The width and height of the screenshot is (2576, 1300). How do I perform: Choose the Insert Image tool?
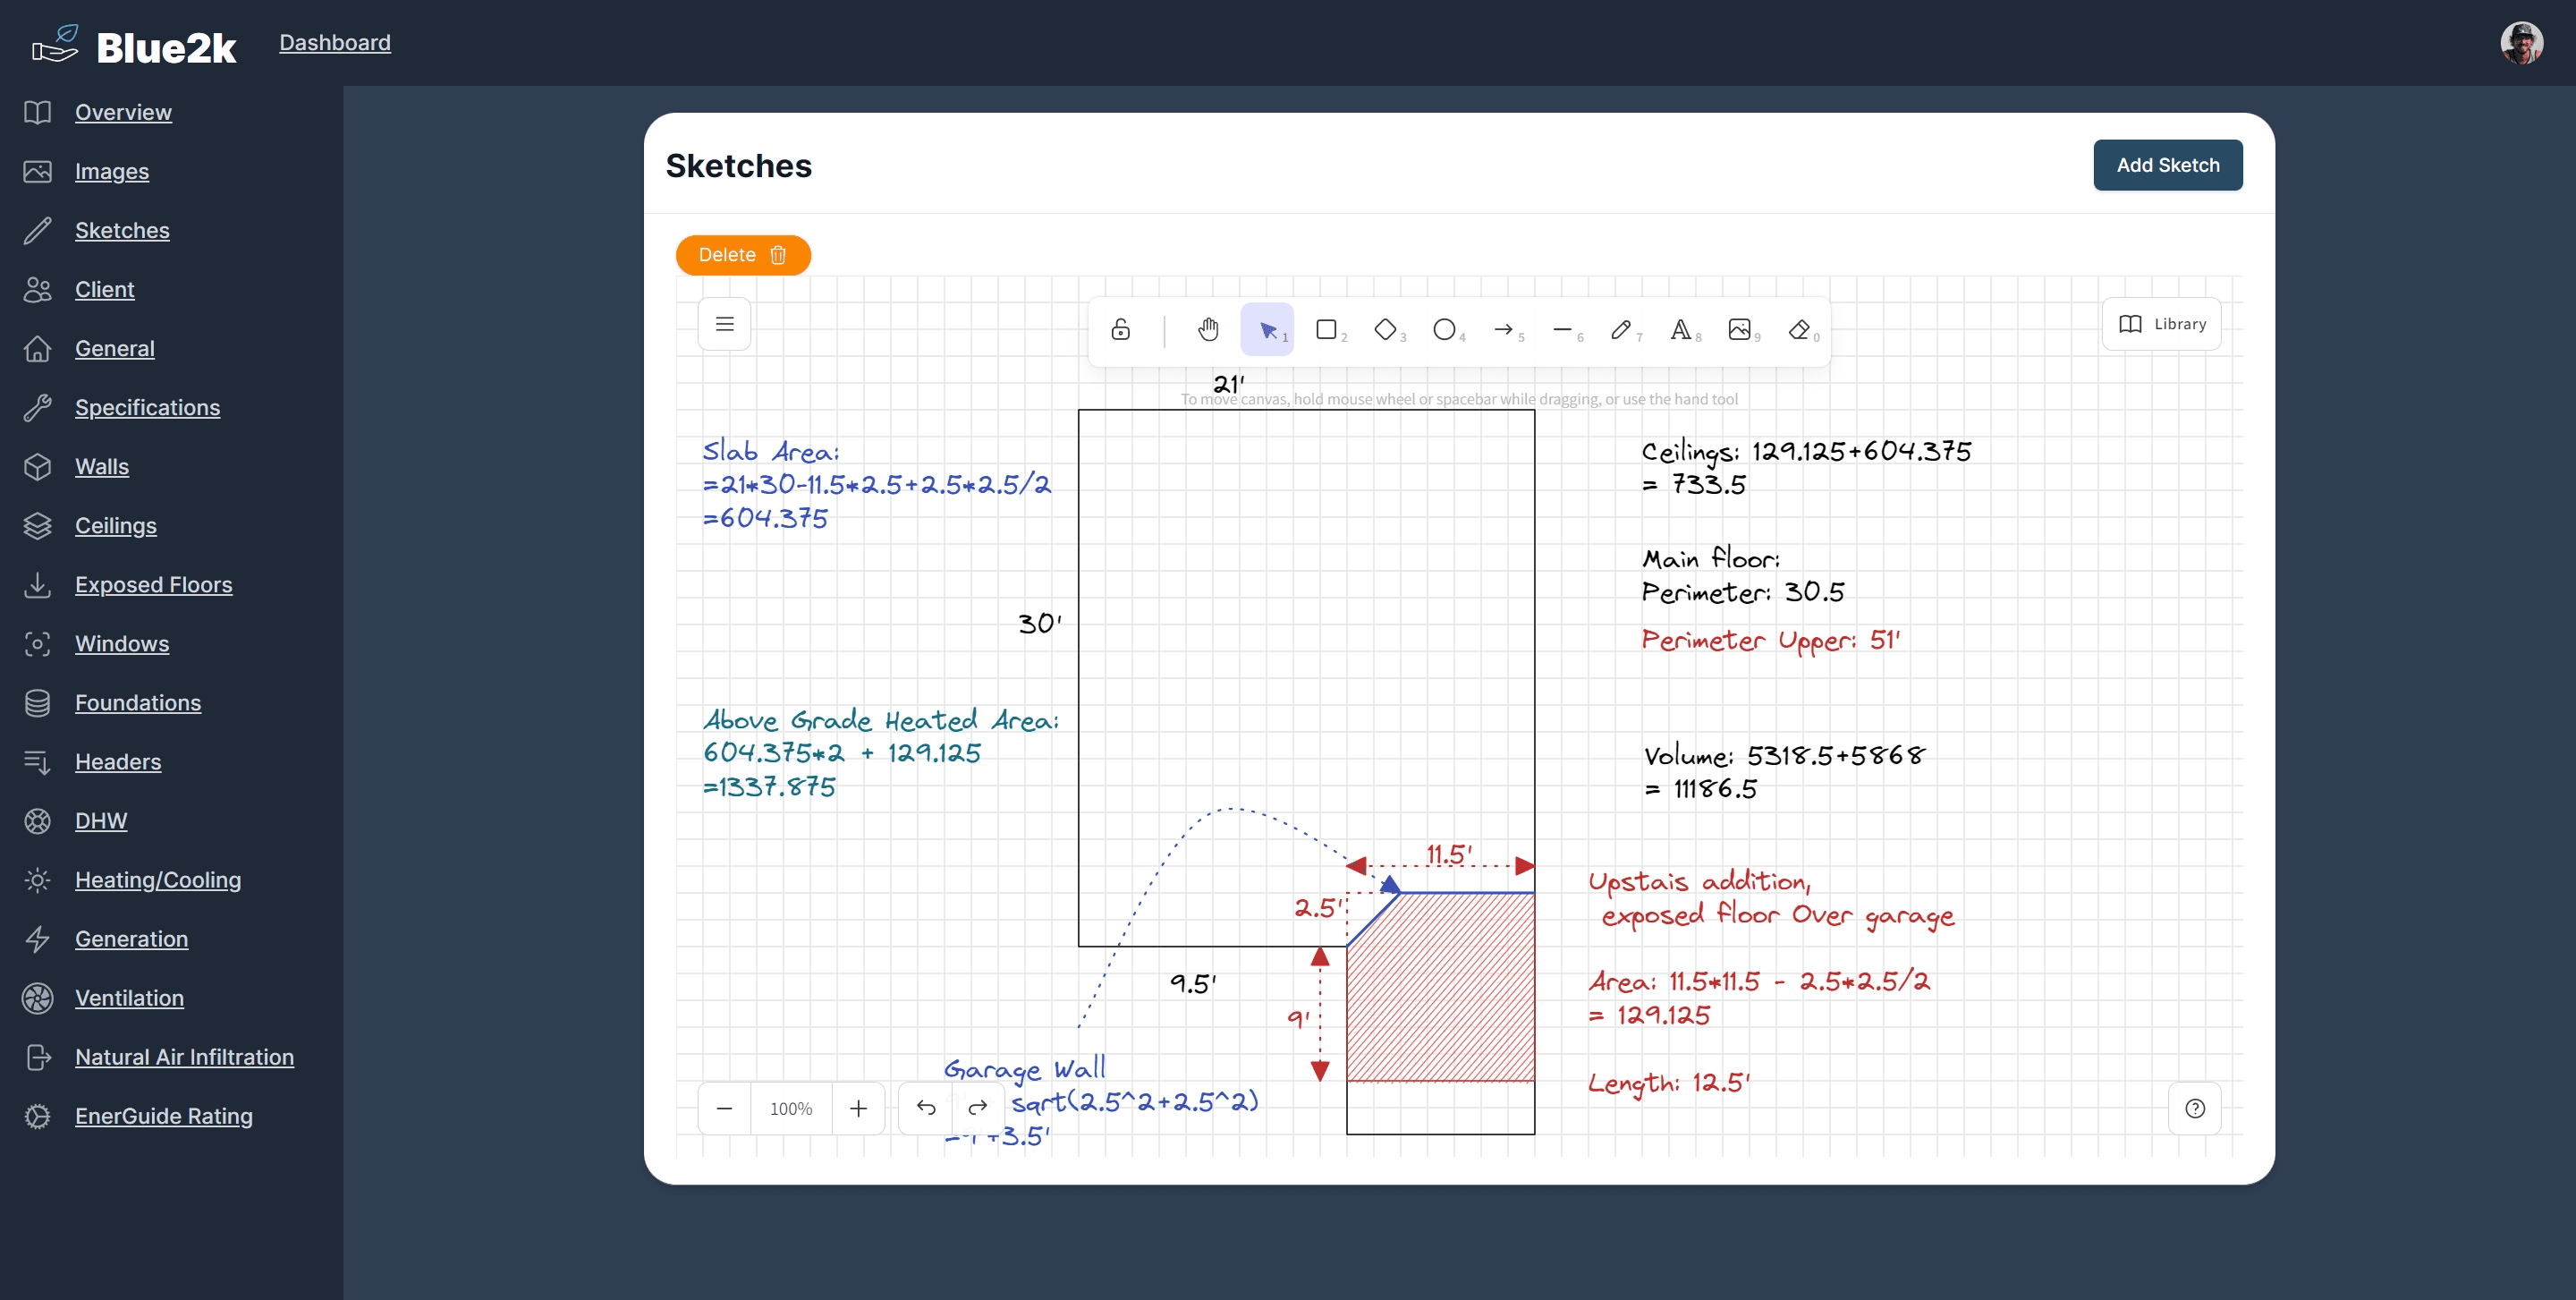coord(1739,329)
